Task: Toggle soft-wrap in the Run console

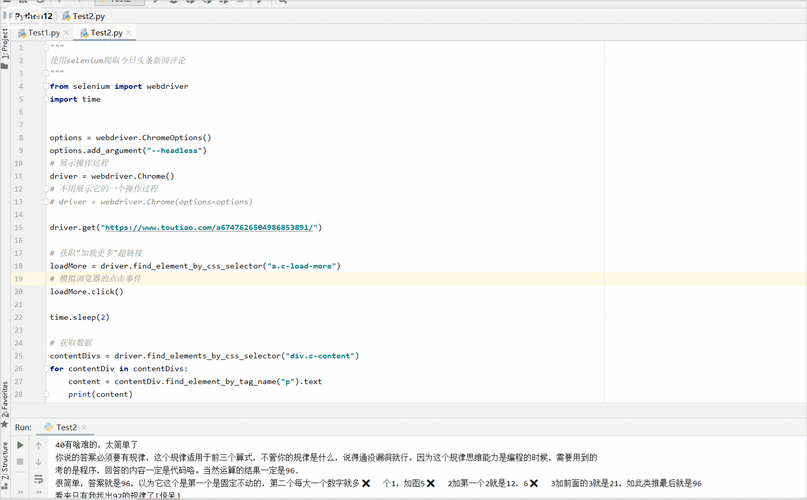Action: (x=39, y=479)
